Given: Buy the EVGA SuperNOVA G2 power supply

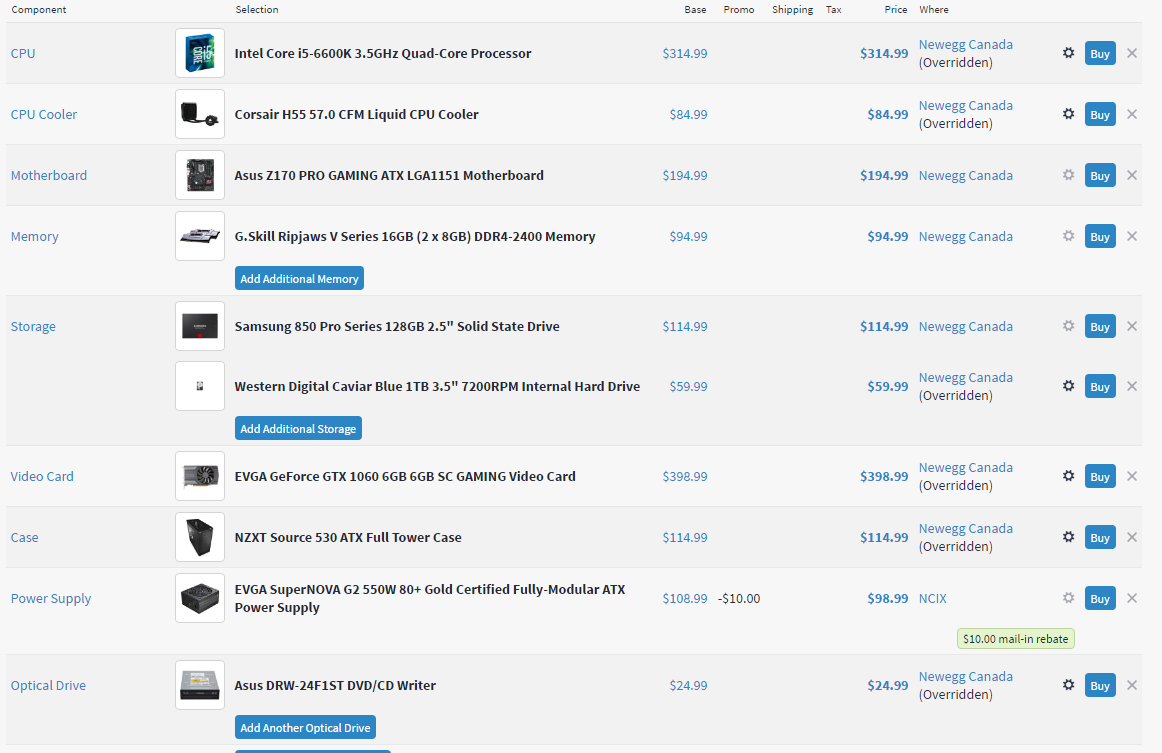Looking at the screenshot, I should [x=1100, y=598].
